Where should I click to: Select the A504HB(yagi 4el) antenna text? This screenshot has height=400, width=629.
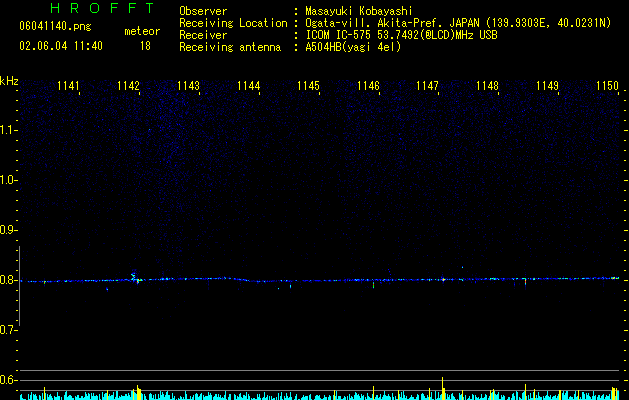point(353,47)
